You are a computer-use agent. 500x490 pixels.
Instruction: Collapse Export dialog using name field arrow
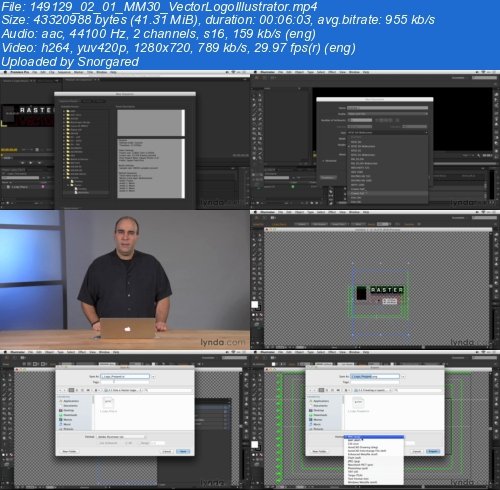click(x=403, y=376)
